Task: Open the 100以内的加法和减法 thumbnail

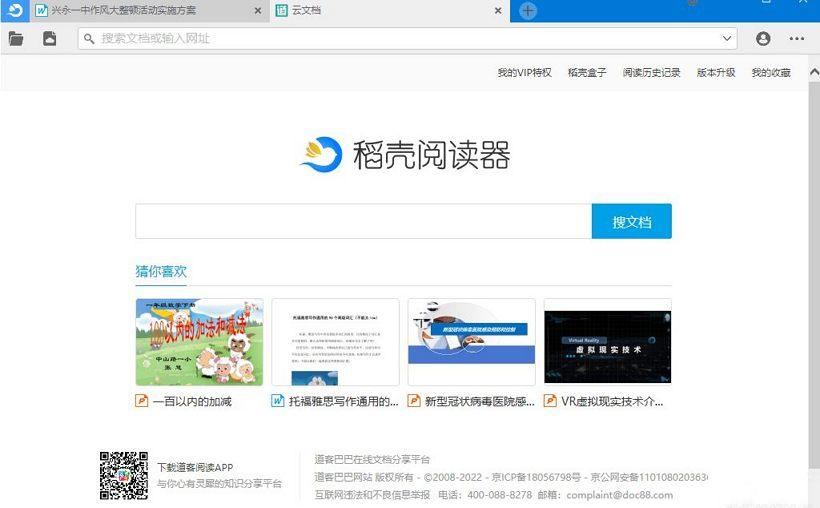Action: click(x=199, y=342)
